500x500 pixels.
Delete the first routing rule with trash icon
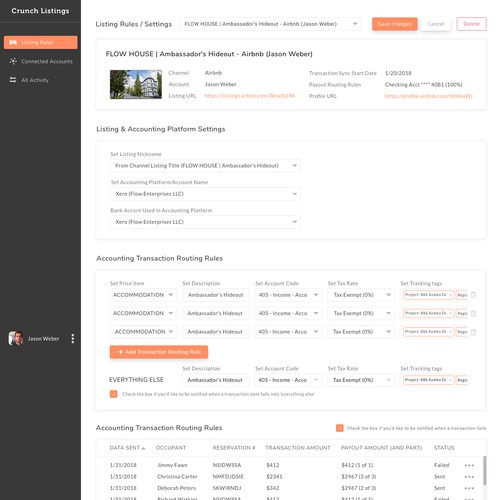point(473,295)
